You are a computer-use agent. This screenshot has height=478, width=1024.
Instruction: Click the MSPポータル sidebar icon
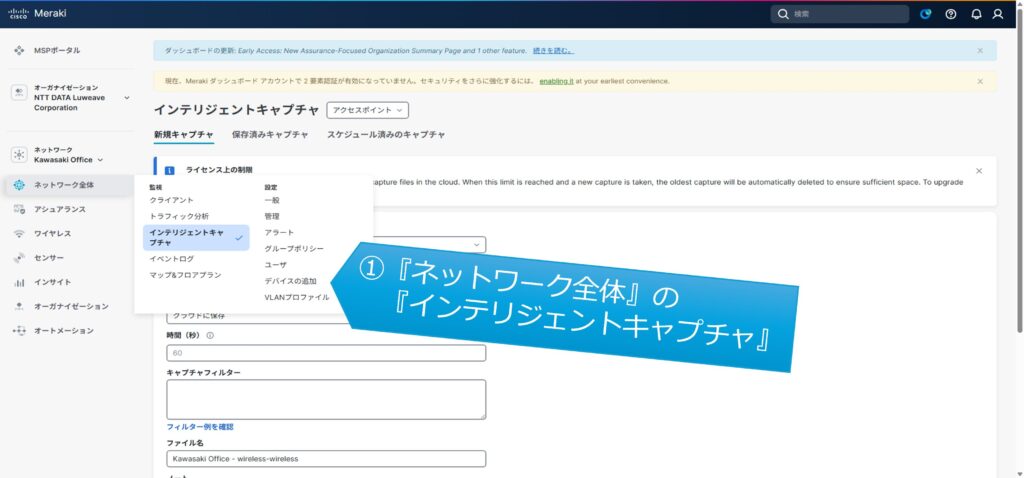coord(20,50)
